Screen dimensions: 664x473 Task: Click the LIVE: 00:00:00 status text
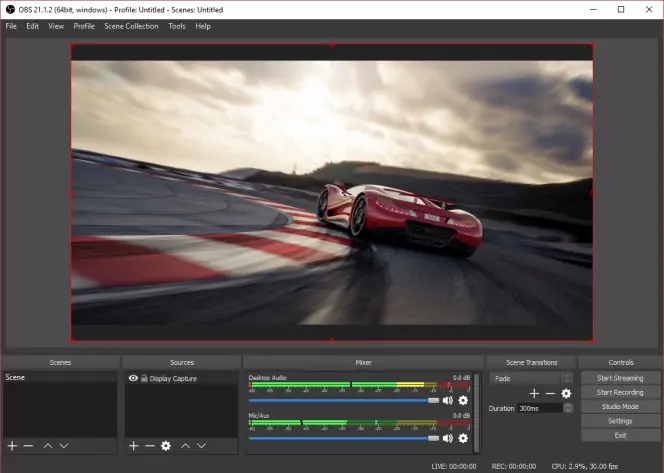coord(454,466)
